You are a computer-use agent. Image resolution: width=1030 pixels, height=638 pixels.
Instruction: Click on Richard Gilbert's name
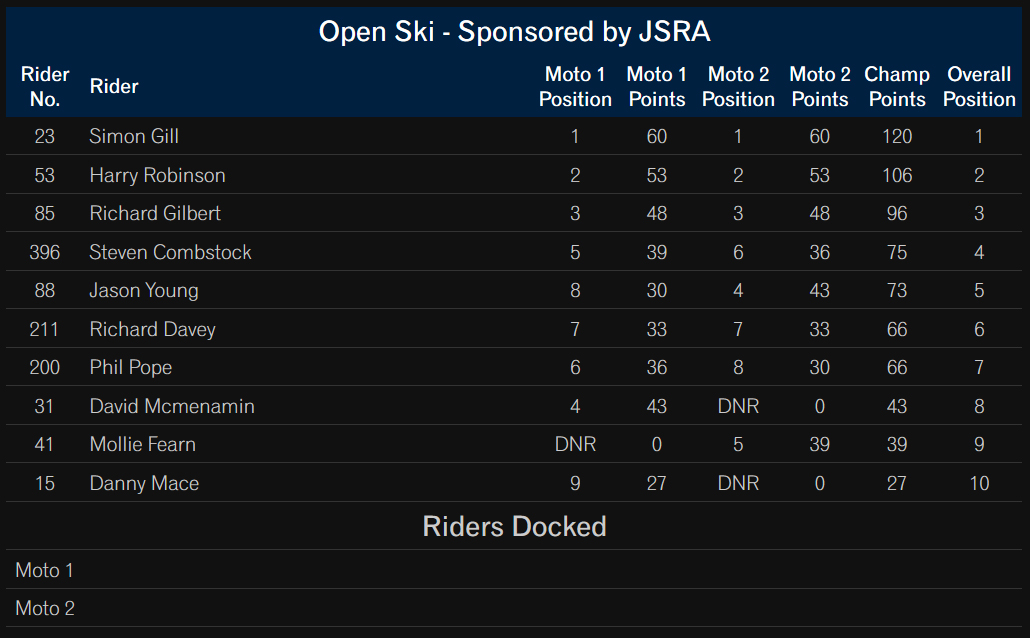pos(155,213)
